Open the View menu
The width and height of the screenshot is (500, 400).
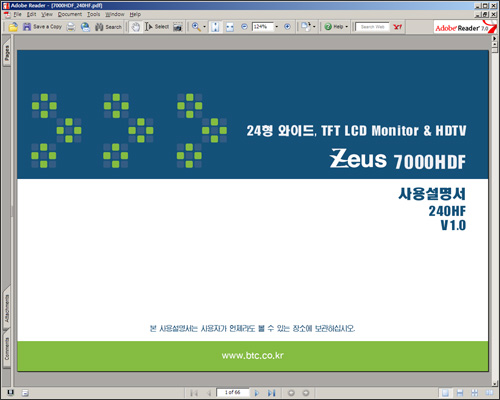(x=47, y=14)
